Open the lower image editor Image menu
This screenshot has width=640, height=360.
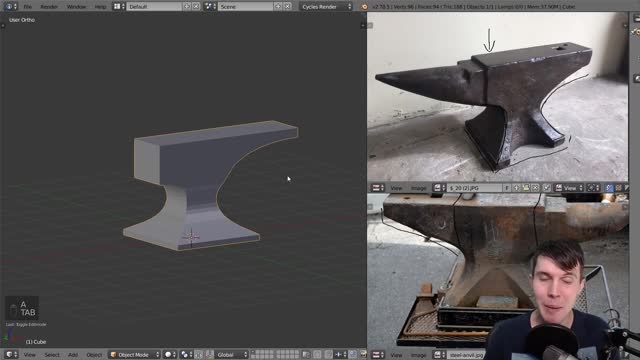pos(418,355)
